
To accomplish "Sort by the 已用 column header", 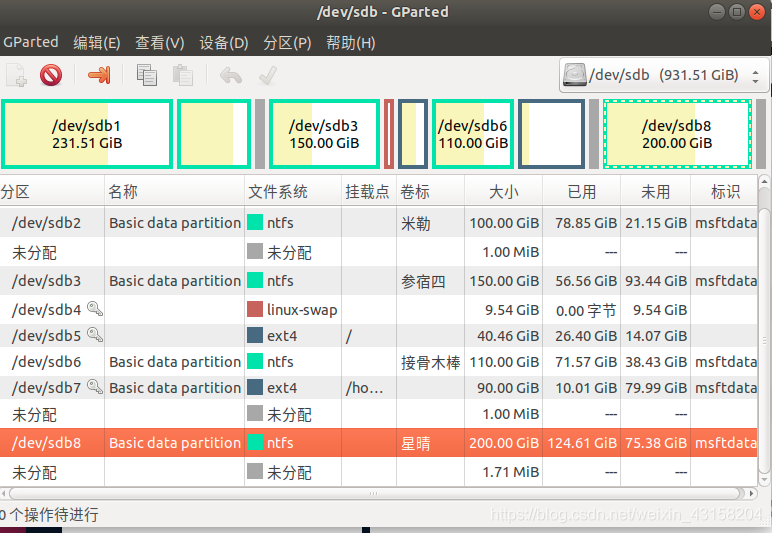I will click(581, 191).
